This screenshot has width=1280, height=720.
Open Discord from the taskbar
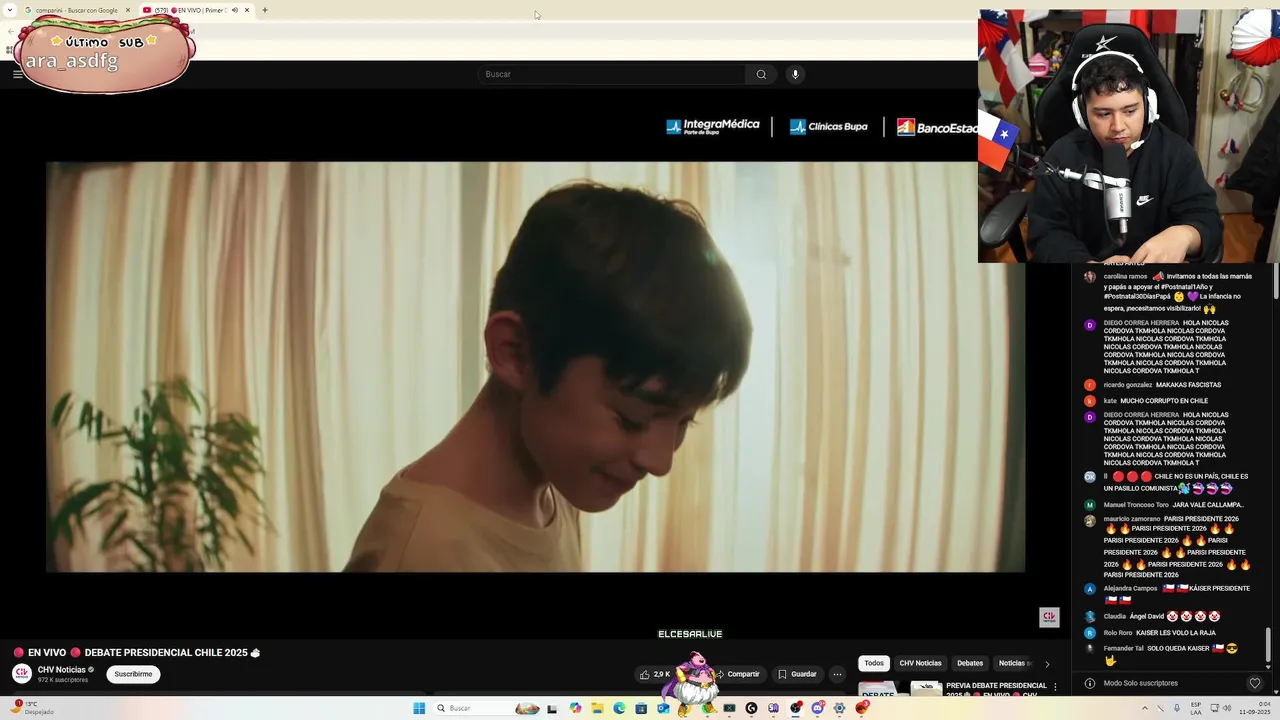[817, 708]
